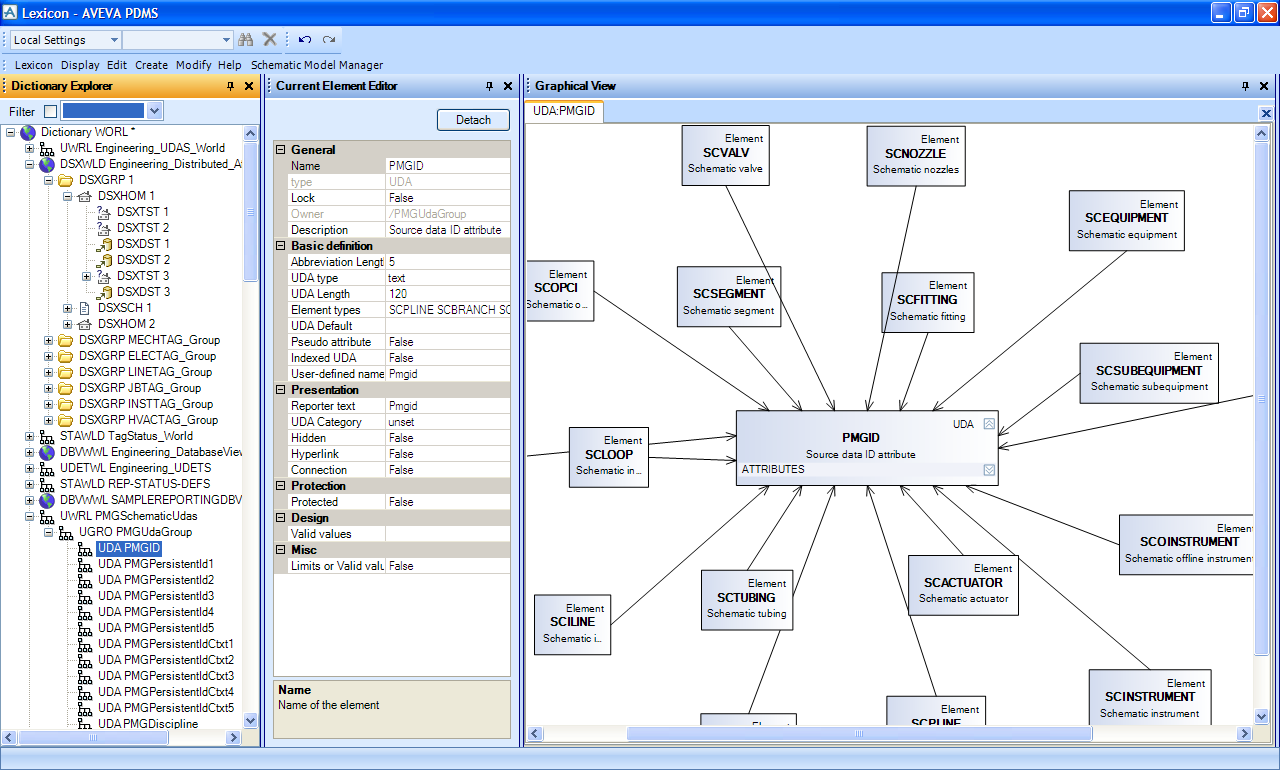1280x770 pixels.
Task: Select UDA PMGPersistentId1 in tree
Action: click(155, 564)
